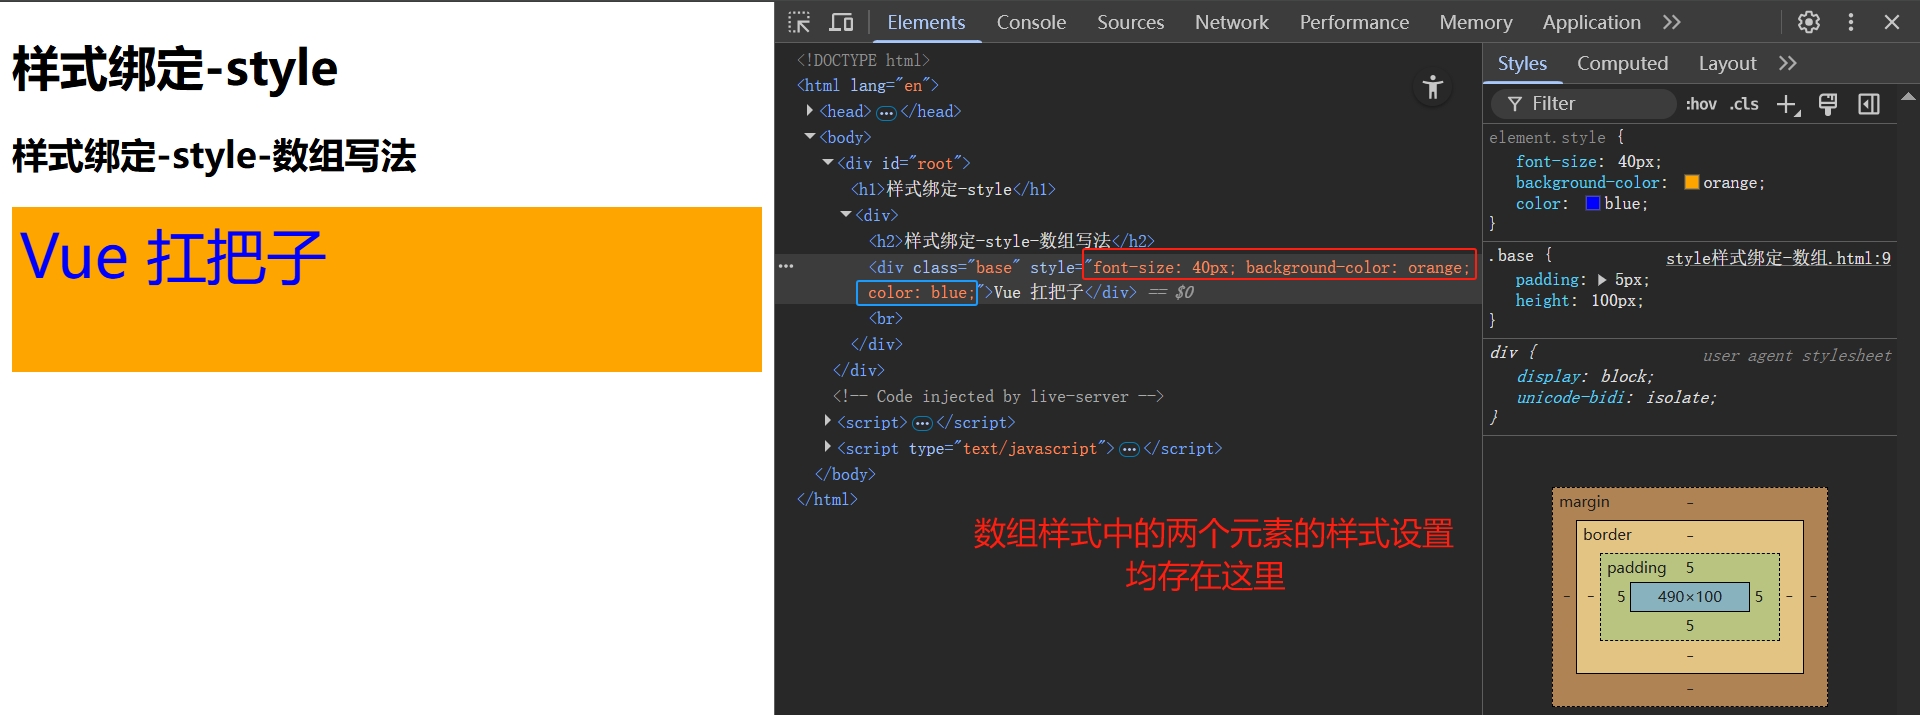This screenshot has height=715, width=1920.
Task: Collapse the body element node
Action: pos(810,137)
